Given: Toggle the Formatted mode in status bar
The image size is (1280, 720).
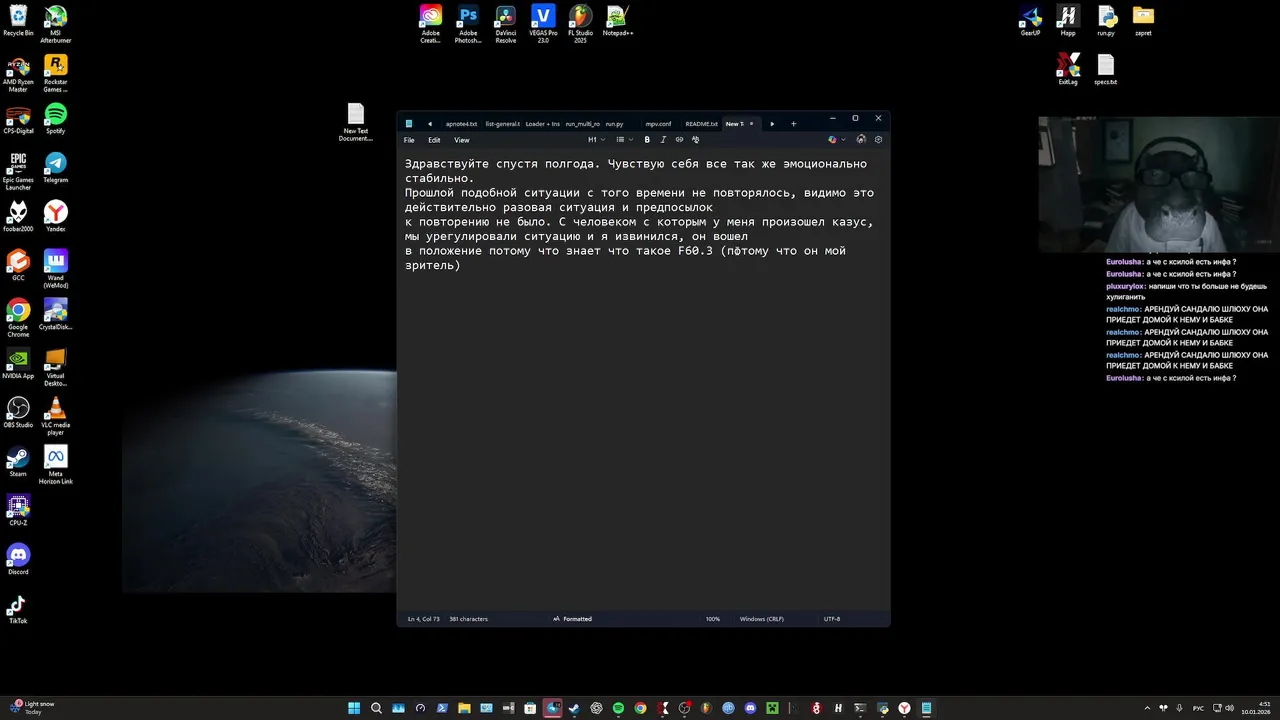Looking at the screenshot, I should coord(572,619).
